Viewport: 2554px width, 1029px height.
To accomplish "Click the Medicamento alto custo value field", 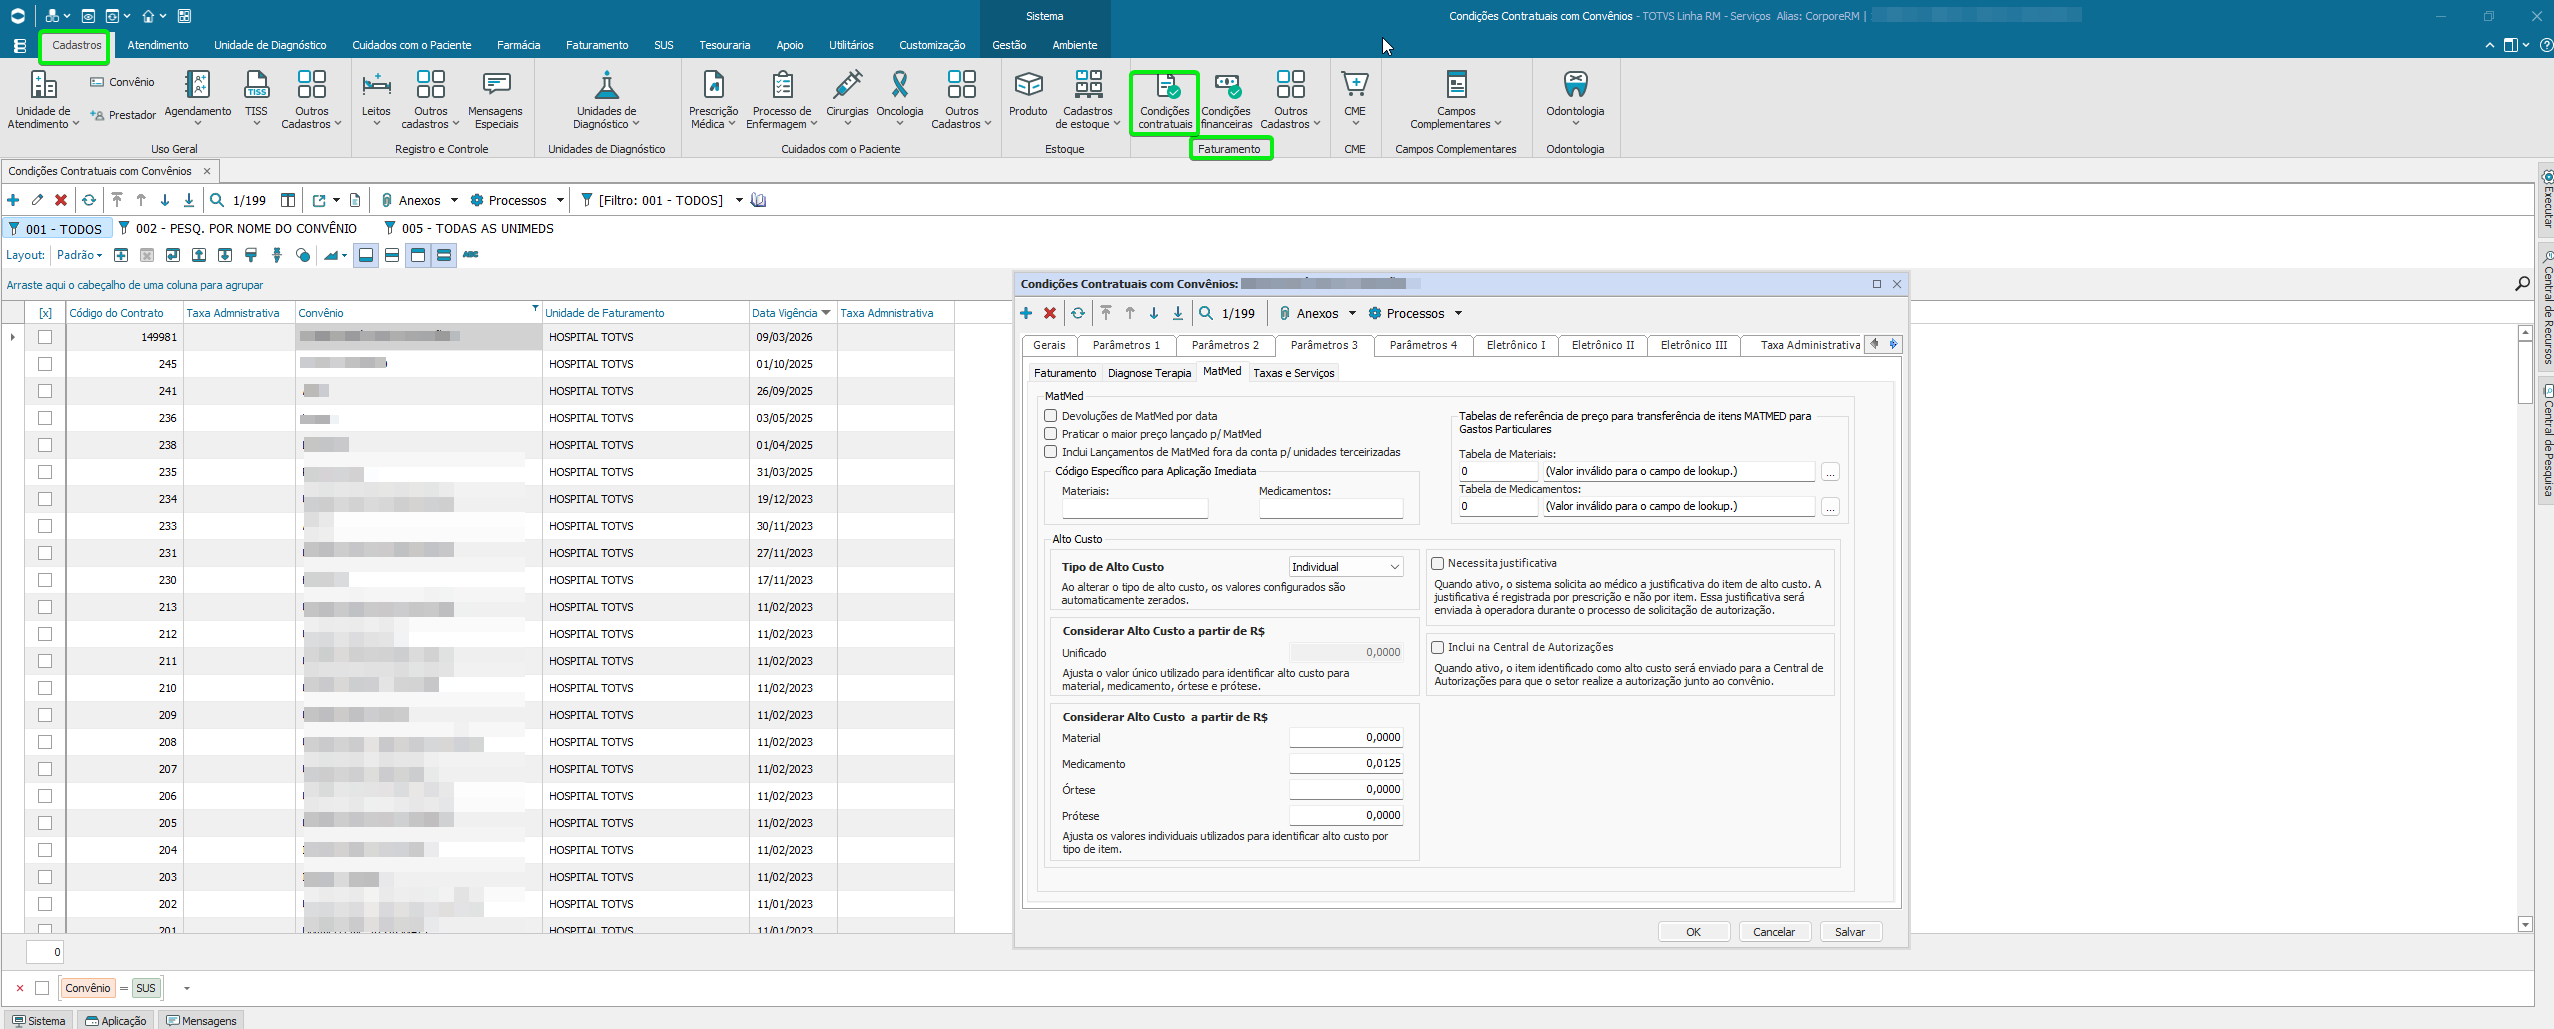I will [x=1346, y=764].
